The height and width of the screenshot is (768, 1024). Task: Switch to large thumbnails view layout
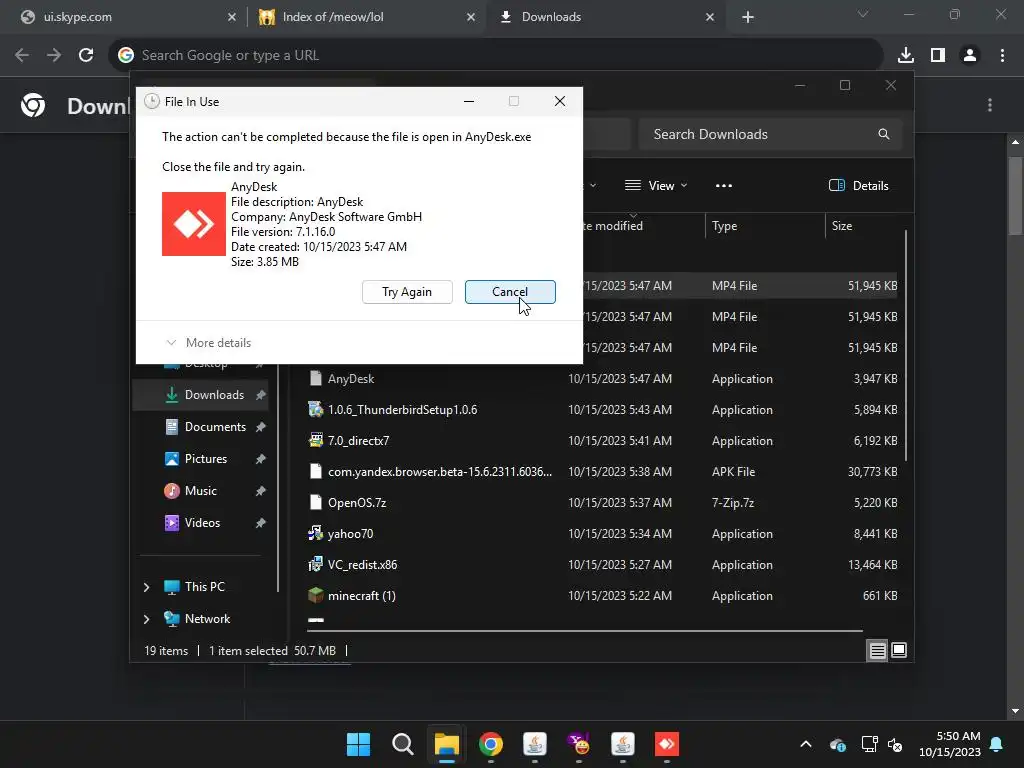click(899, 650)
